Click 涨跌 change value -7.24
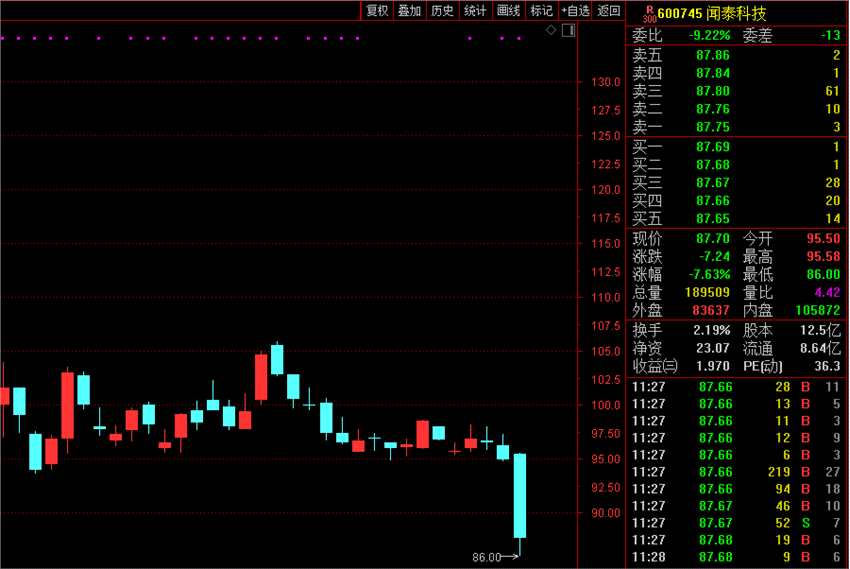Image resolution: width=850 pixels, height=569 pixels. coord(714,256)
